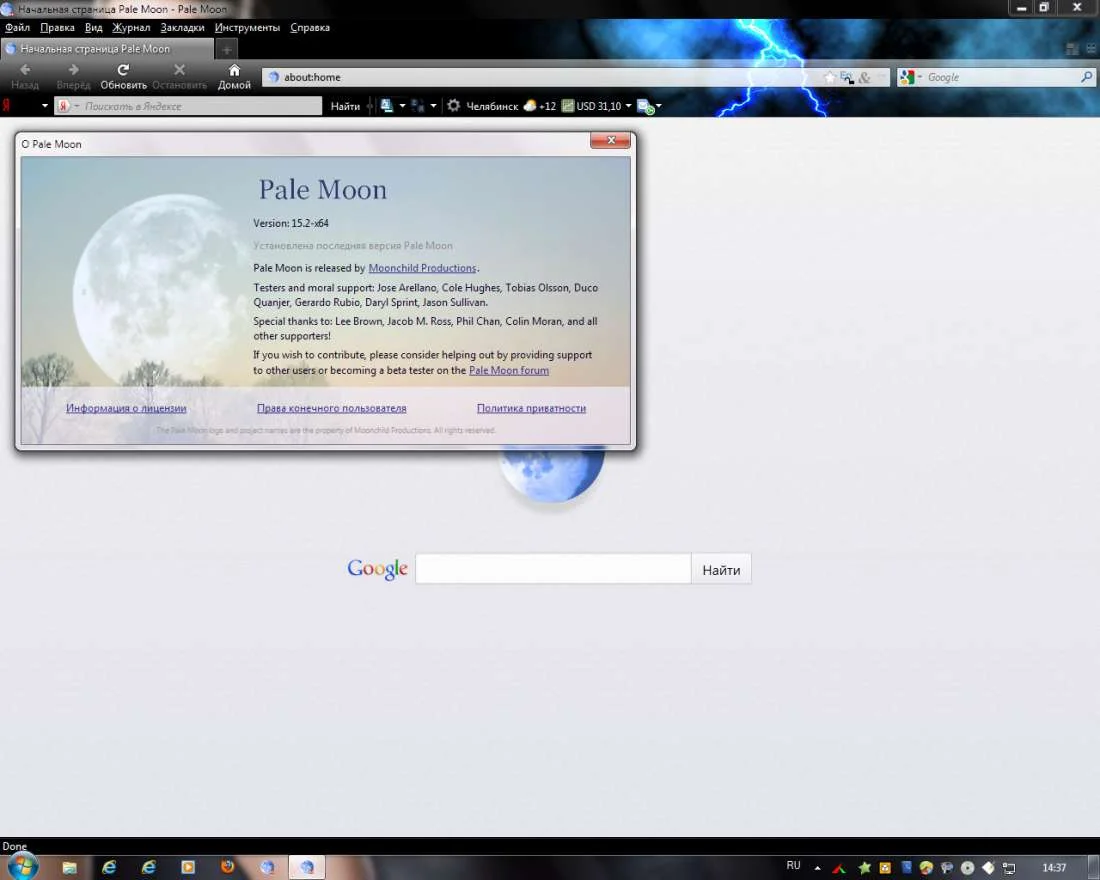Open the Справка menu
Image resolution: width=1100 pixels, height=880 pixels.
click(309, 27)
